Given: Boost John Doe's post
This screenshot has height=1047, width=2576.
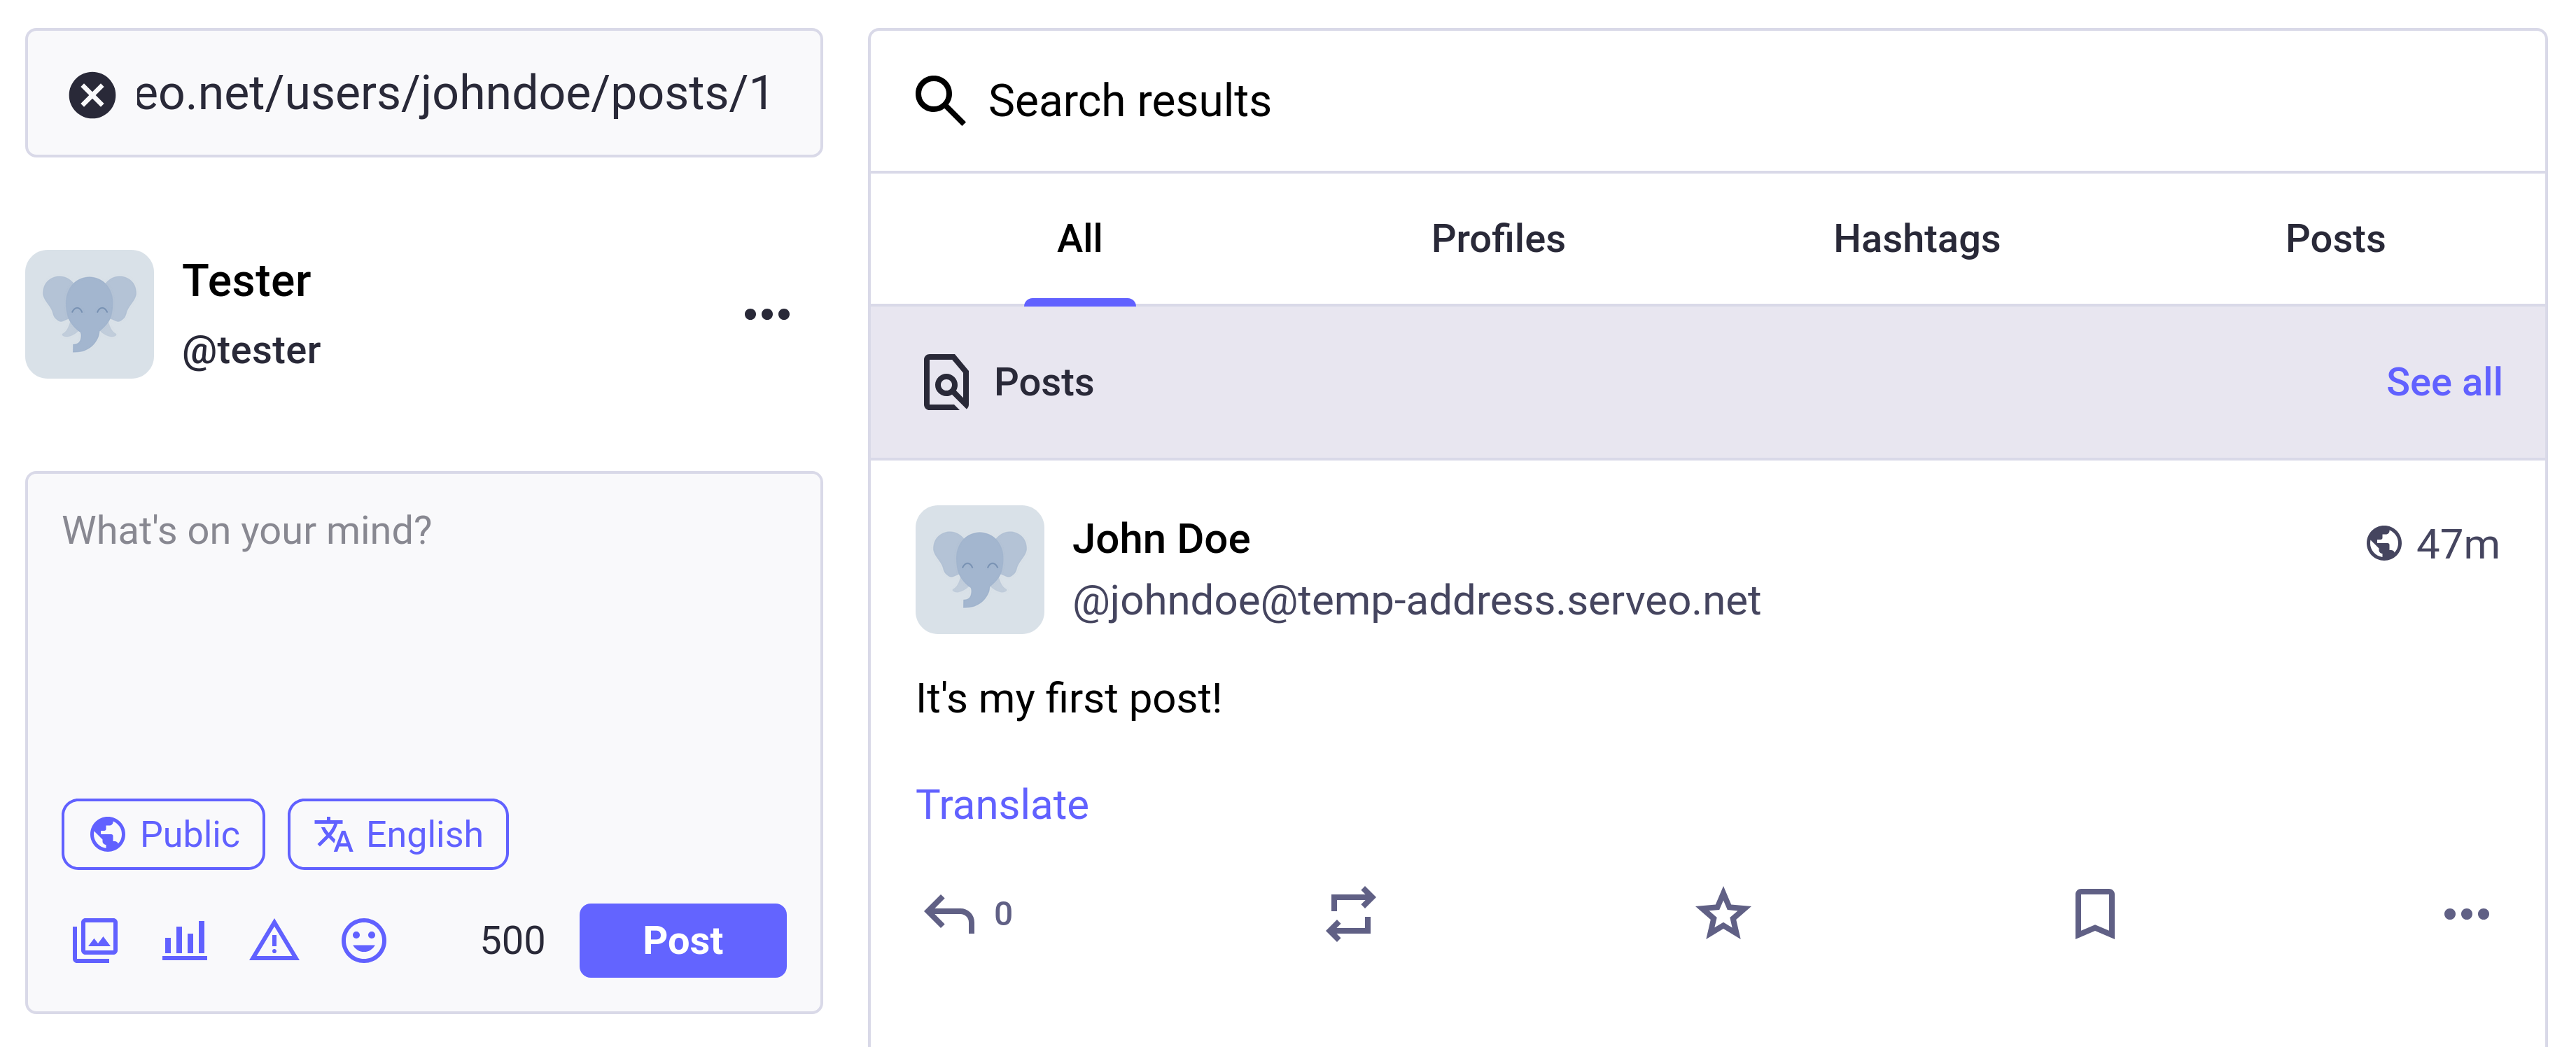Looking at the screenshot, I should click(1351, 914).
